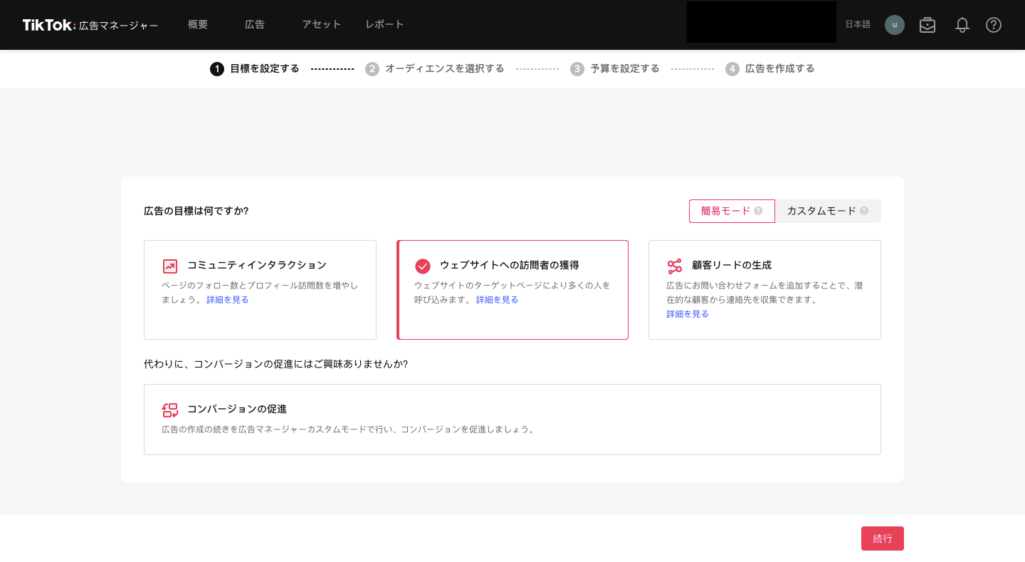This screenshot has width=1025, height=562.
Task: Open 詳細を見る in ウェブサイトへの訪問者の獲得 card
Action: coord(497,300)
